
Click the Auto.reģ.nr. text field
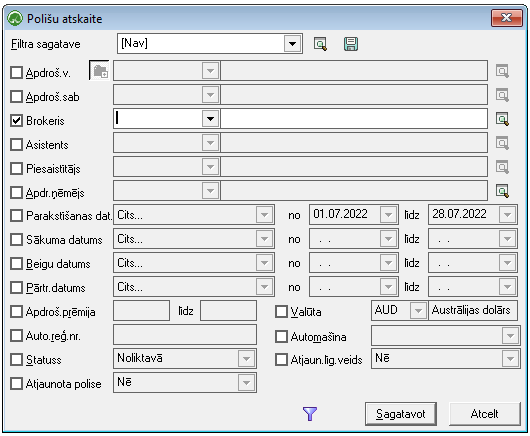pos(185,335)
